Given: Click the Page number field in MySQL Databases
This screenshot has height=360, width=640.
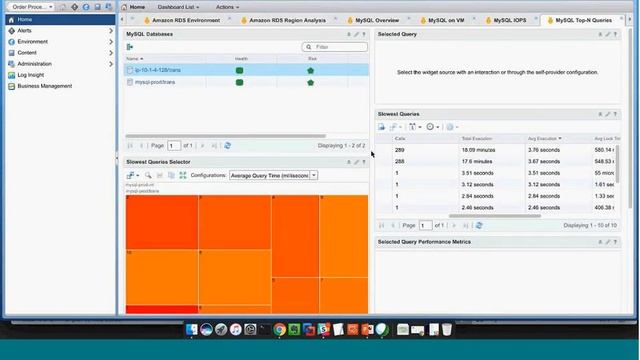Looking at the screenshot, I should 174,146.
